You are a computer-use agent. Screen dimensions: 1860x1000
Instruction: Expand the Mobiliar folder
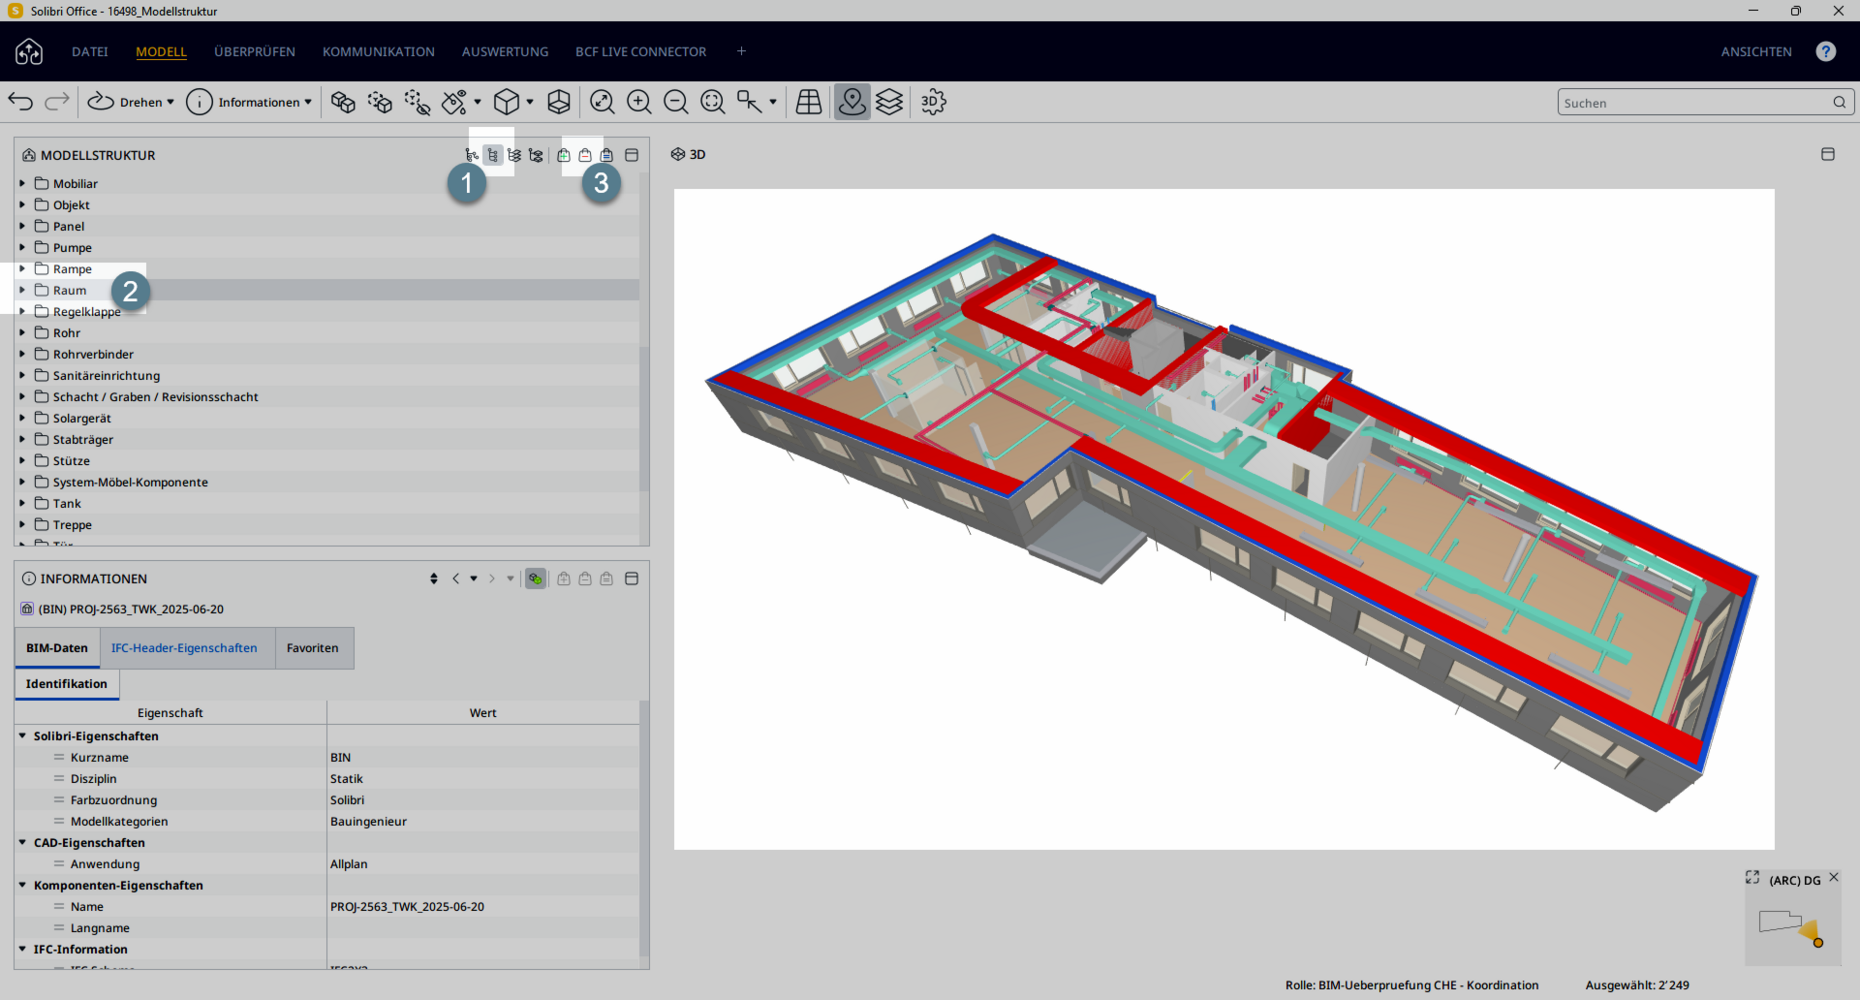pyautogui.click(x=22, y=183)
